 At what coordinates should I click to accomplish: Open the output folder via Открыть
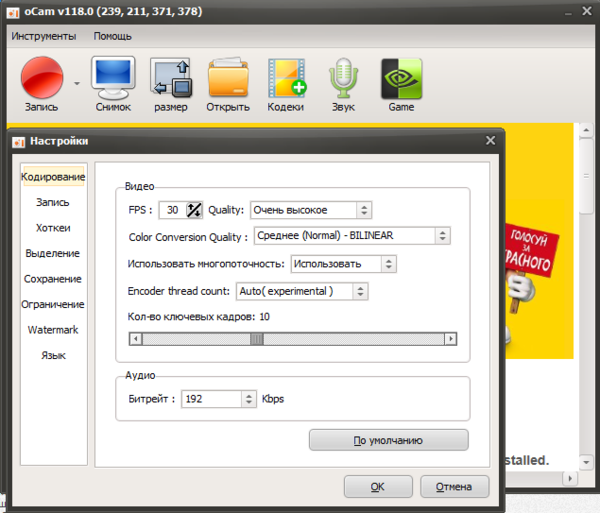pos(228,84)
